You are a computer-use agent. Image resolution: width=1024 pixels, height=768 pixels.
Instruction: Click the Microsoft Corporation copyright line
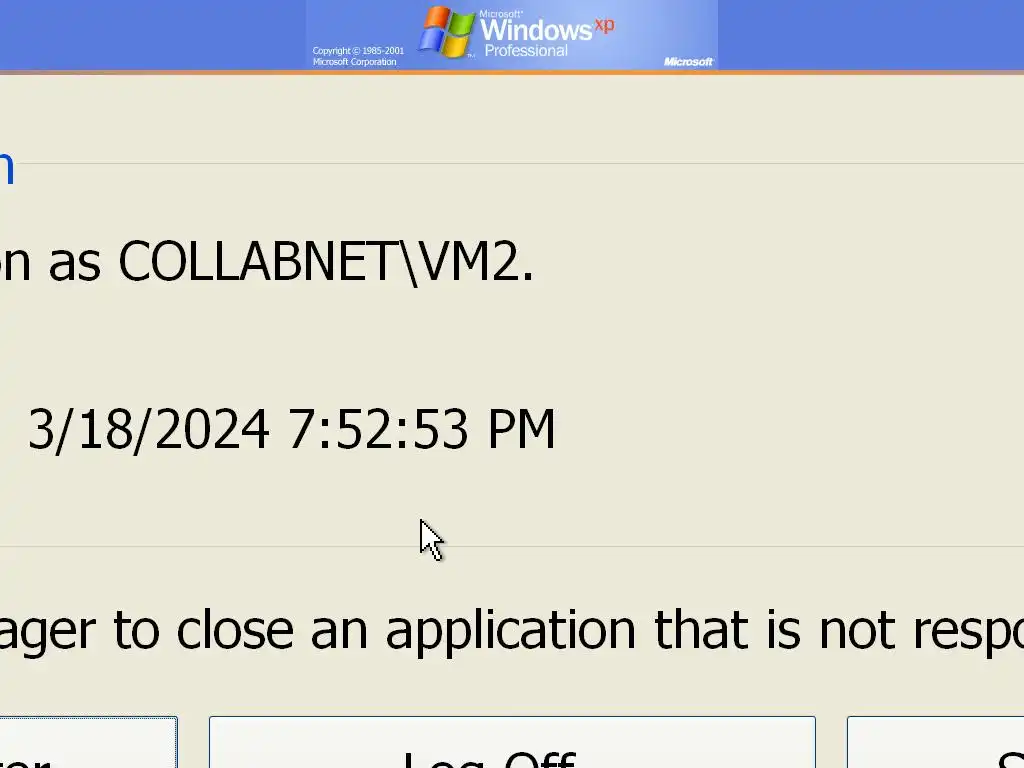pos(354,61)
